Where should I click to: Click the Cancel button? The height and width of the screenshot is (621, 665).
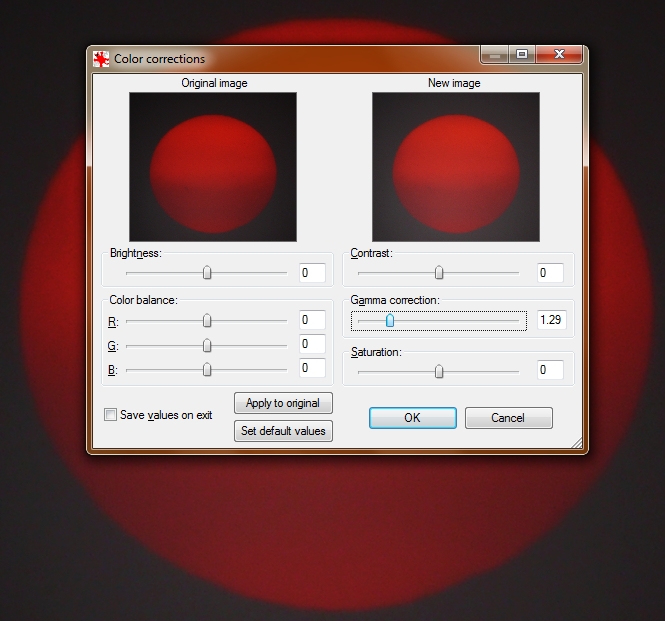509,418
